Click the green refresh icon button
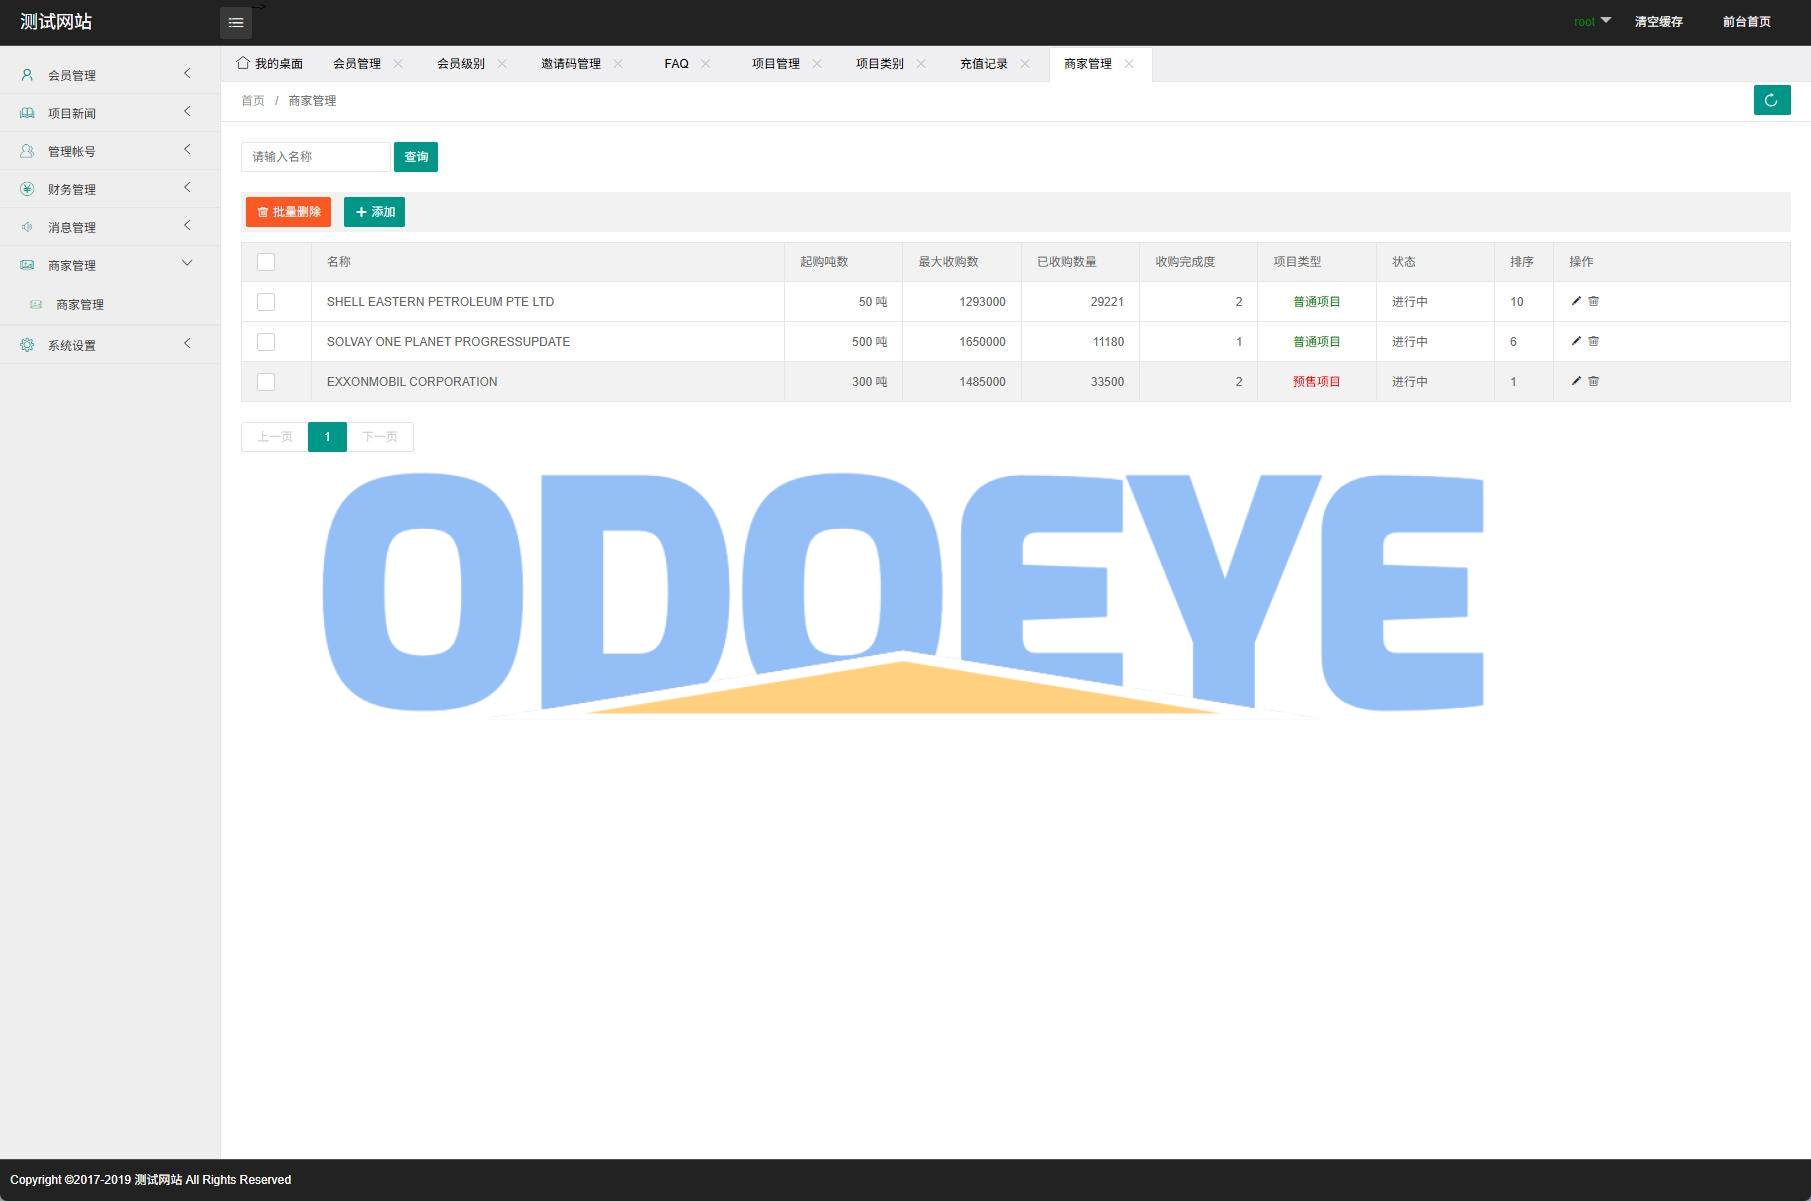The width and height of the screenshot is (1811, 1201). [x=1771, y=100]
